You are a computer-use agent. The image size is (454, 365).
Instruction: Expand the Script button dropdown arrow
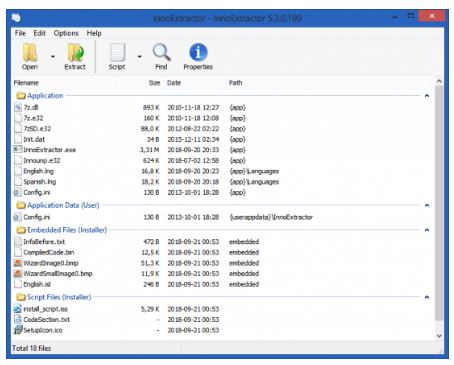coord(139,57)
